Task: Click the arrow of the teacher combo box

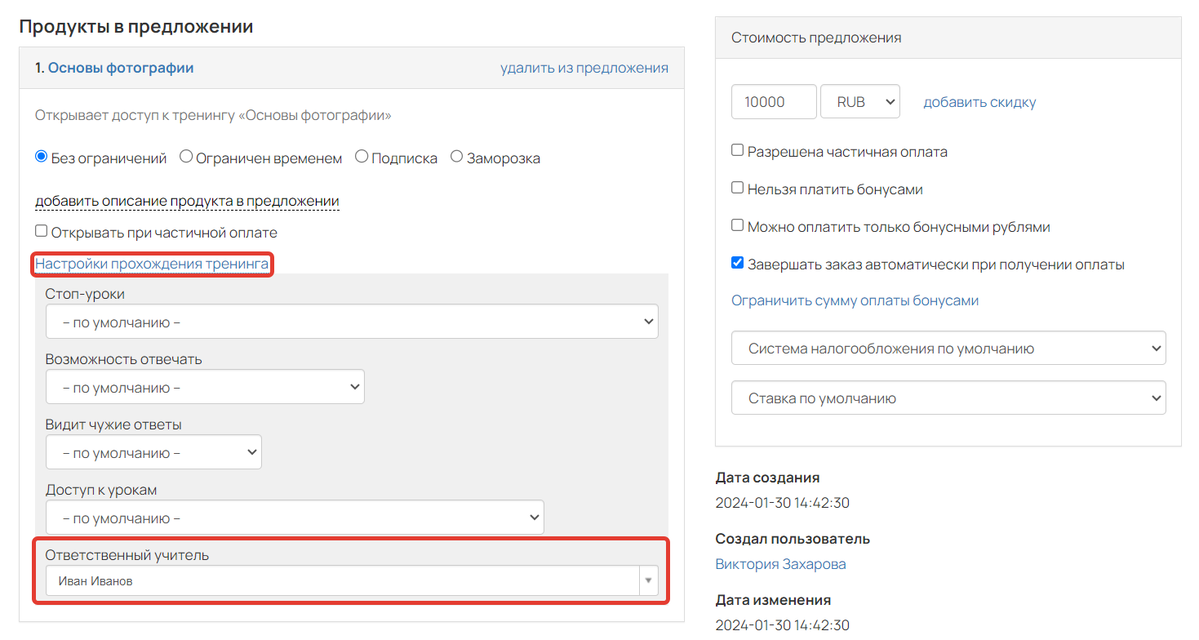Action: tap(648, 581)
